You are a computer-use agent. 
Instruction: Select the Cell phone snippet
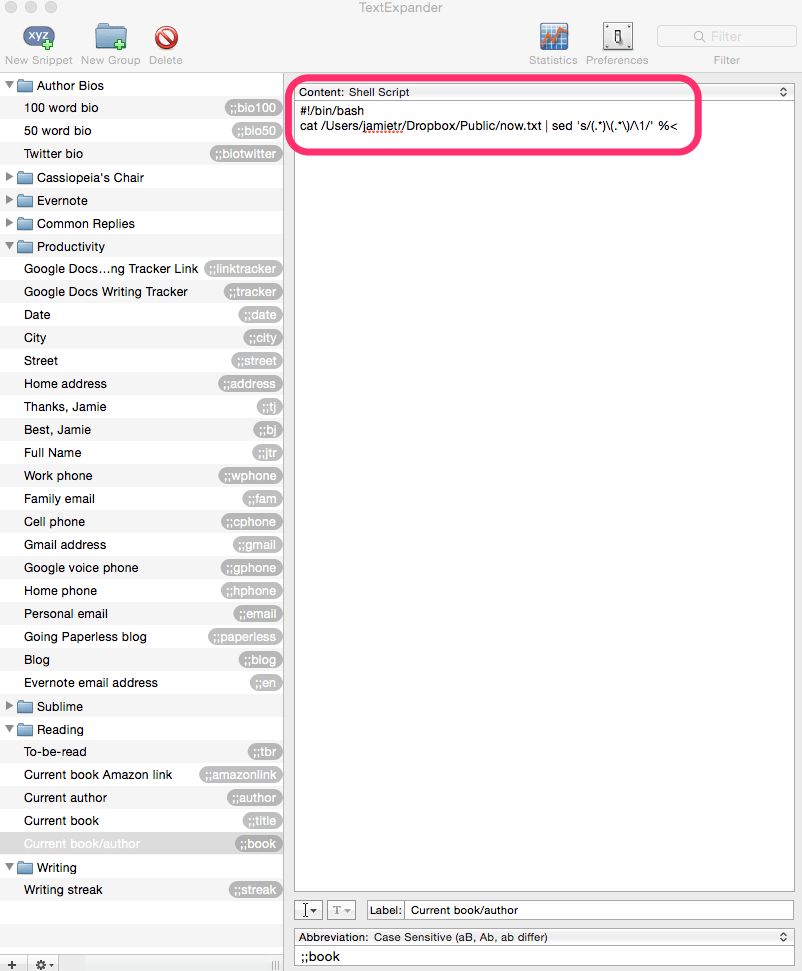(141, 521)
